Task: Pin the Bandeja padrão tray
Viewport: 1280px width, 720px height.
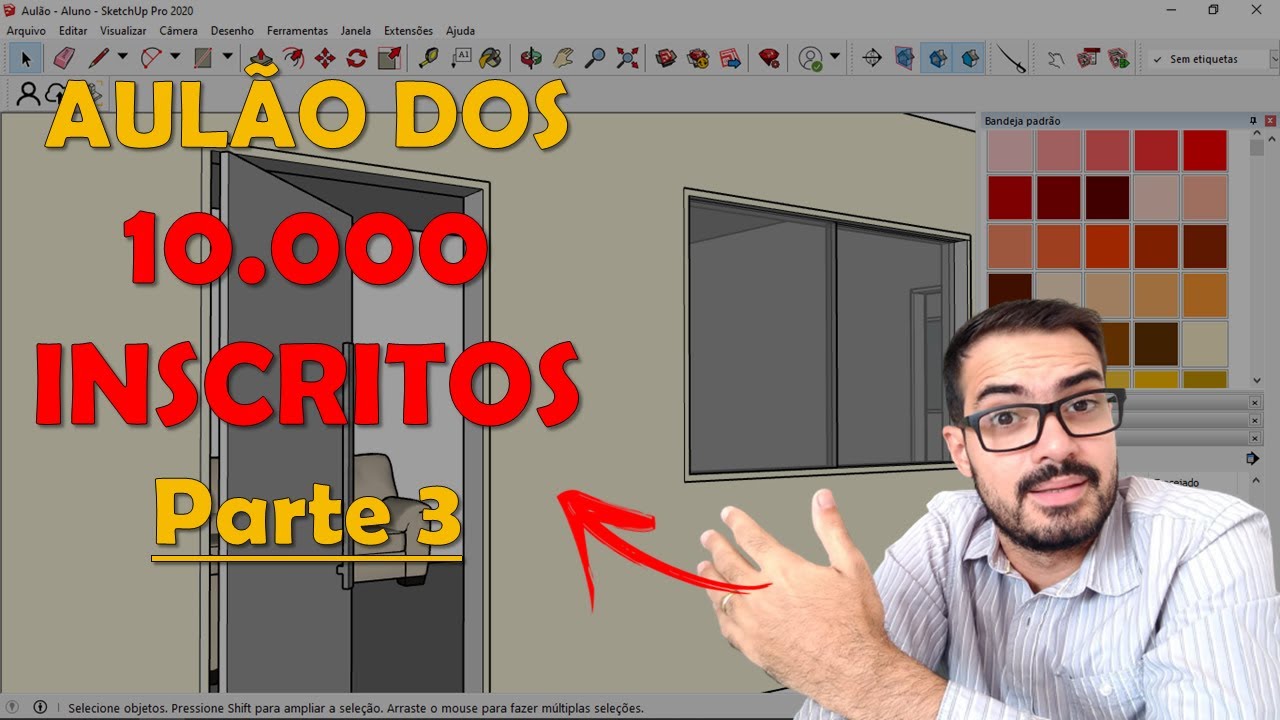Action: 1254,120
